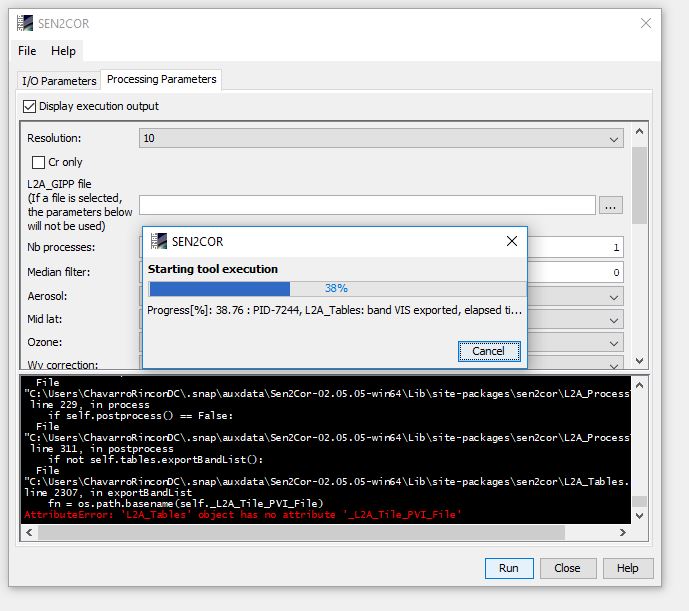Click console output scroll up arrow
The width and height of the screenshot is (689, 611).
click(639, 386)
